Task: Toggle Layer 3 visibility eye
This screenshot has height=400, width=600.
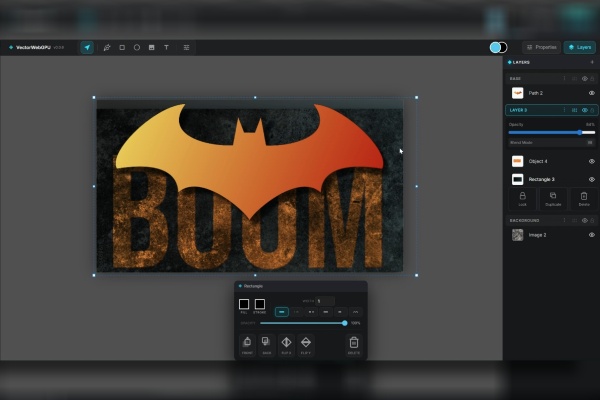Action: click(x=585, y=110)
